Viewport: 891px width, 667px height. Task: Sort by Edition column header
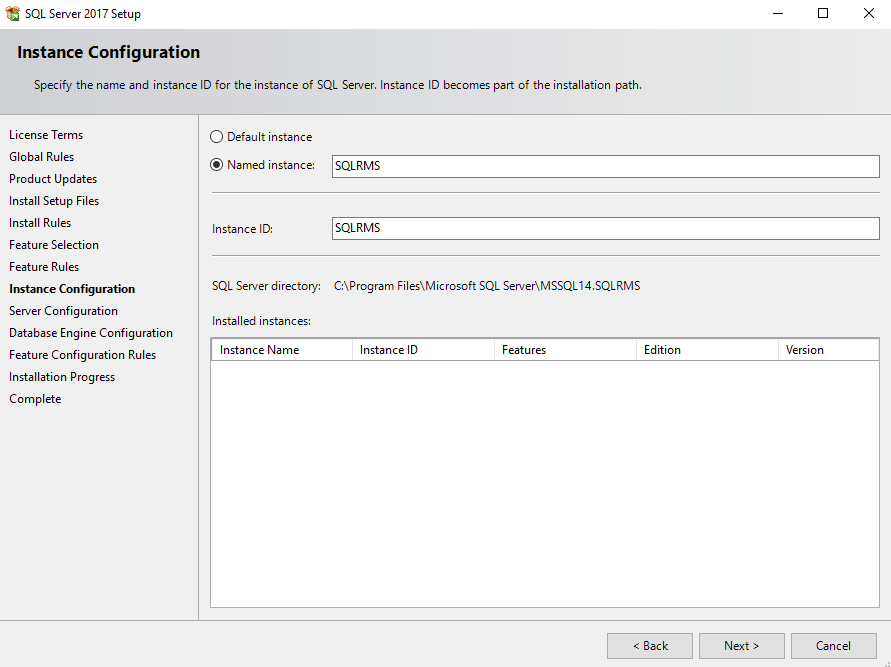point(707,350)
